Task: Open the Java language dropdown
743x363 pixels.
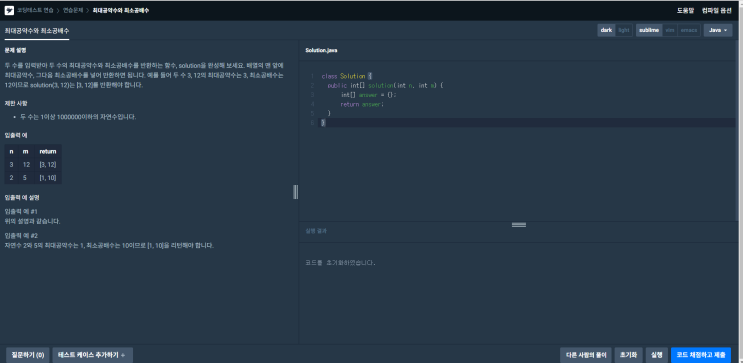Action: [x=718, y=30]
